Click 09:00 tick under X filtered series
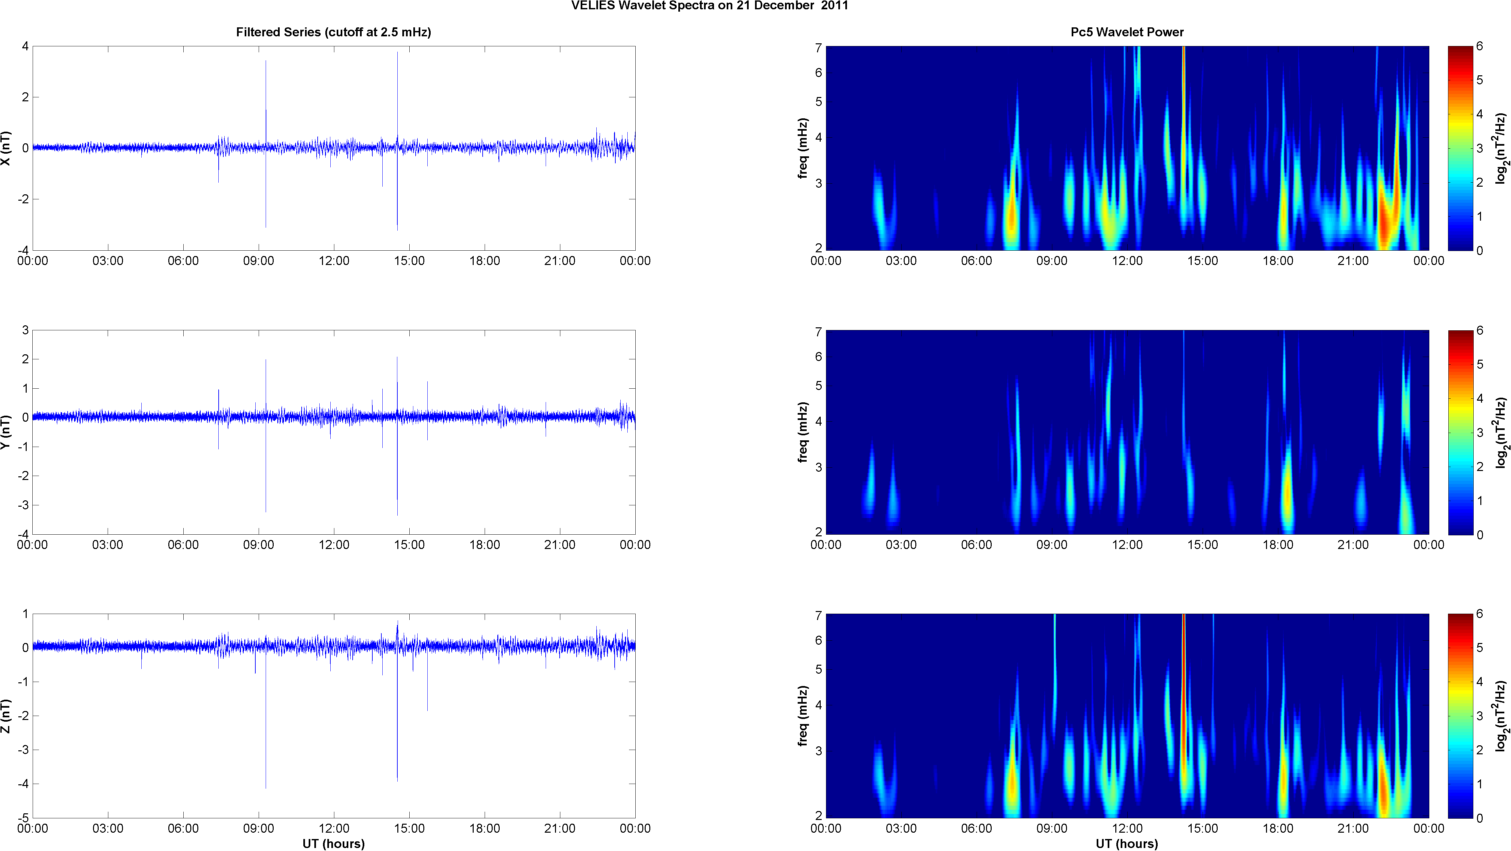The height and width of the screenshot is (851, 1511). coord(258,261)
